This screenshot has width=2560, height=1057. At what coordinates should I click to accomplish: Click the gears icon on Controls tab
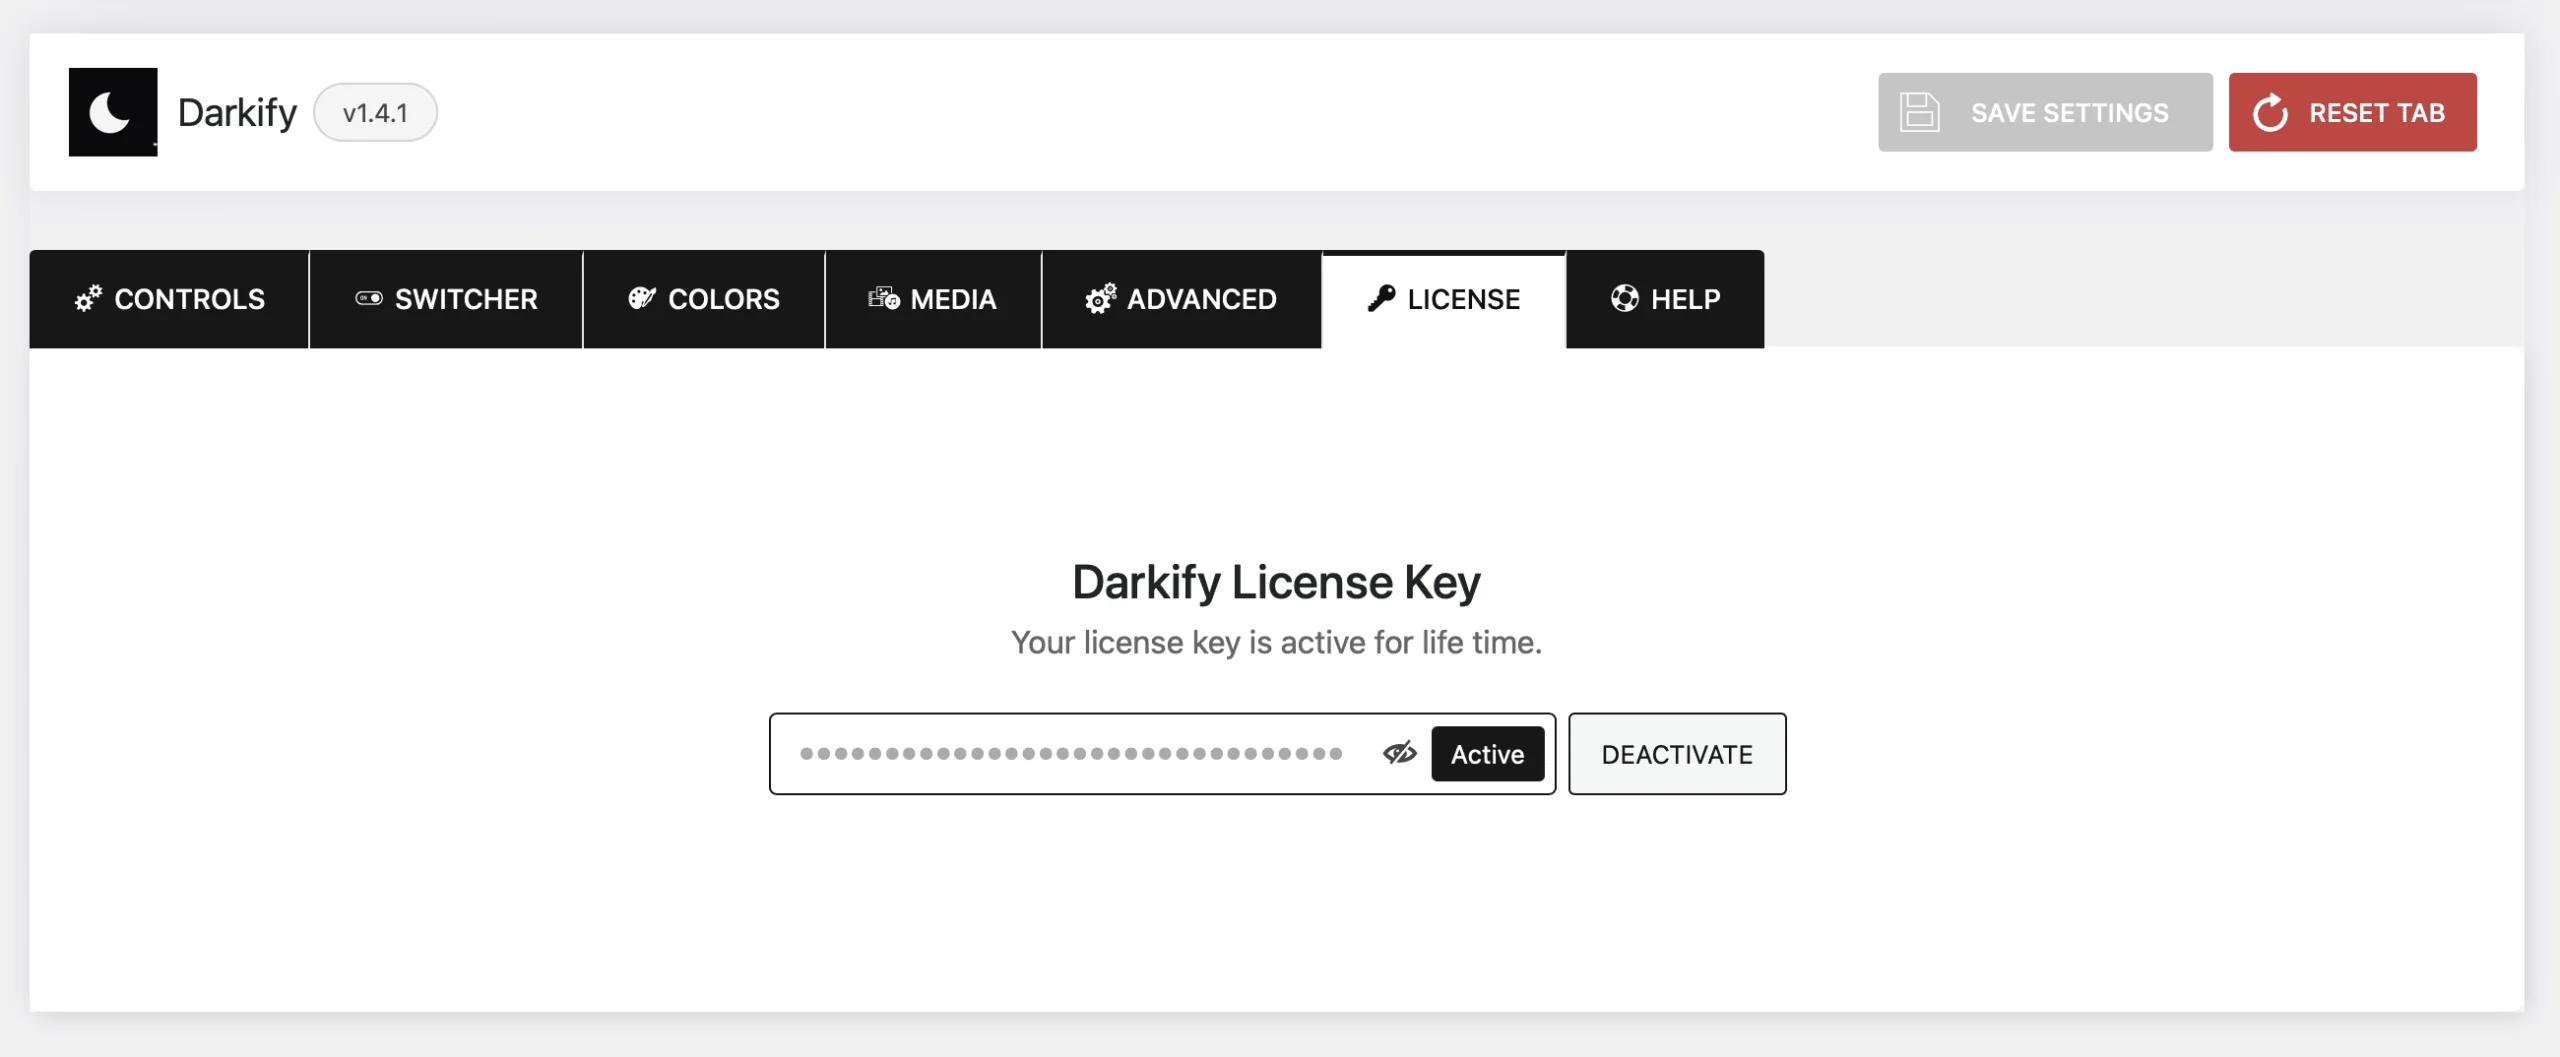88,298
